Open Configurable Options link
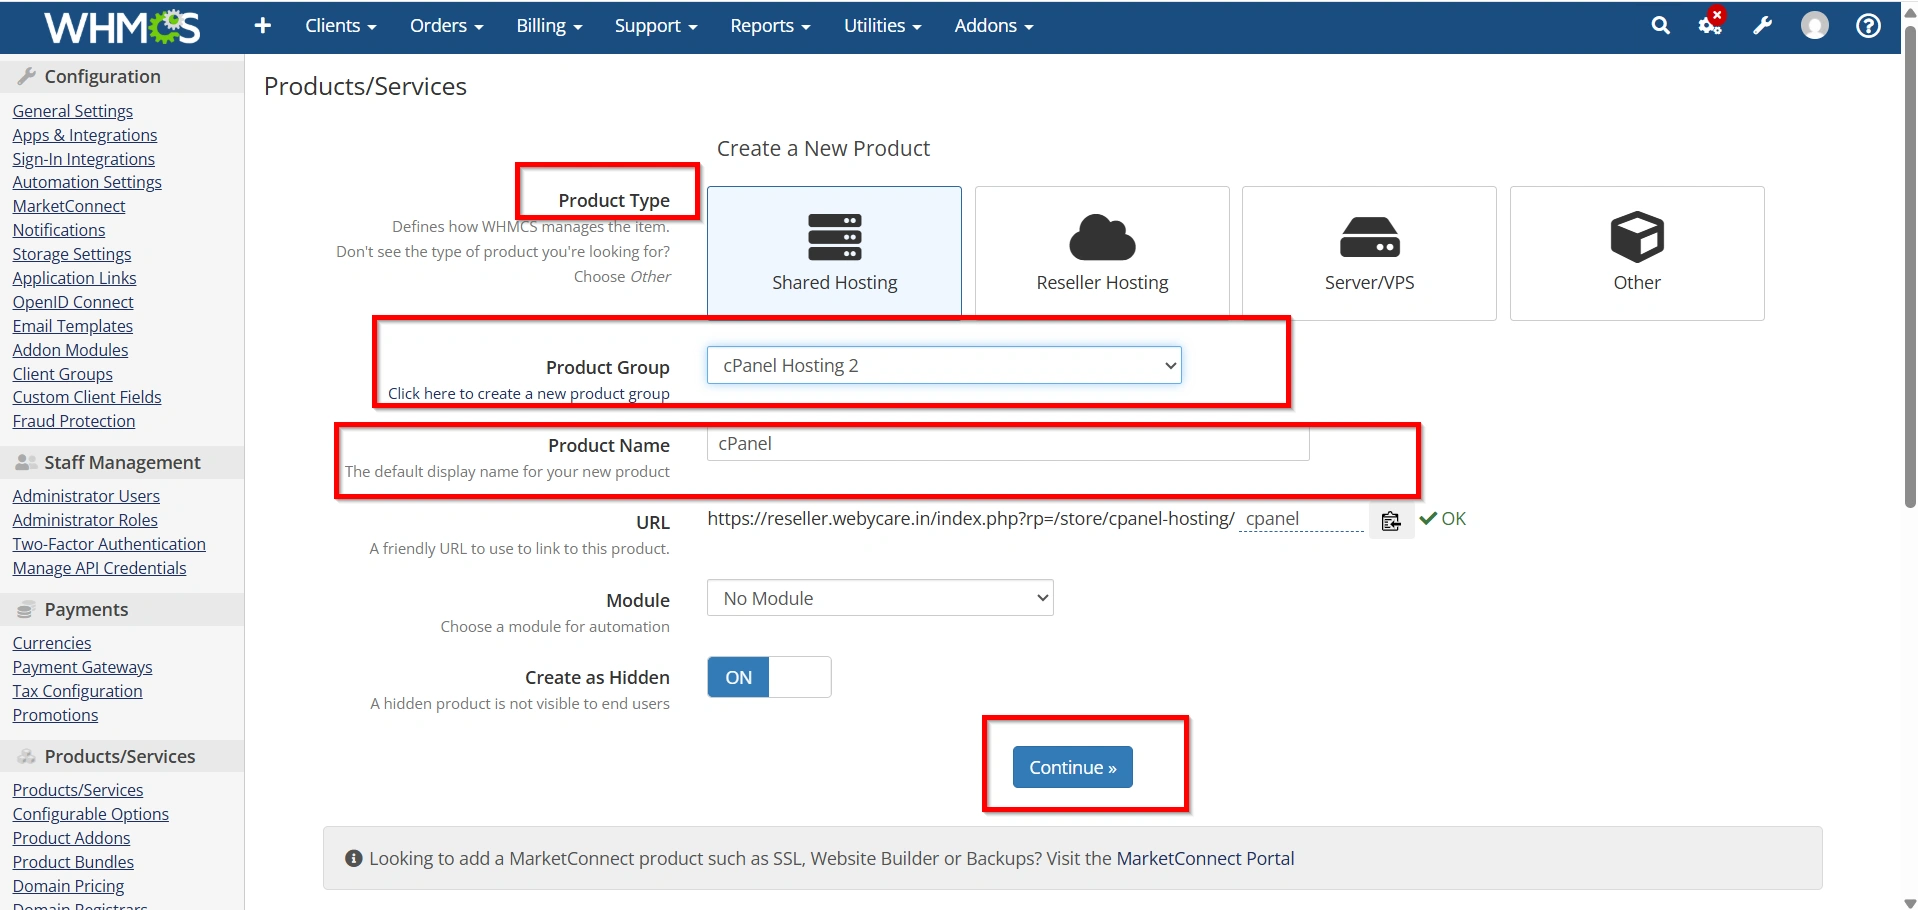 click(x=90, y=814)
